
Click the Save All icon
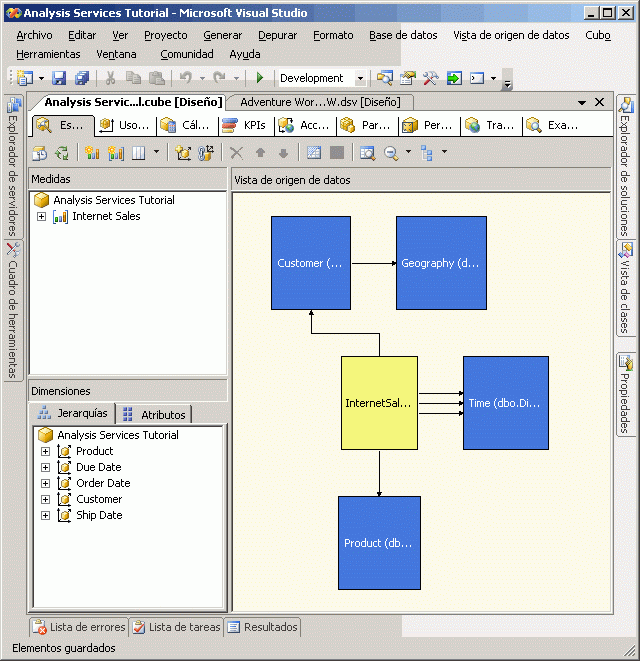coord(82,78)
